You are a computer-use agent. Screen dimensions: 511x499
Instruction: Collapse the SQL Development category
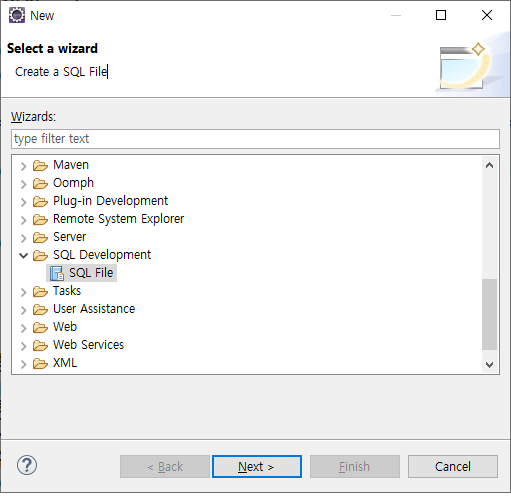point(23,256)
